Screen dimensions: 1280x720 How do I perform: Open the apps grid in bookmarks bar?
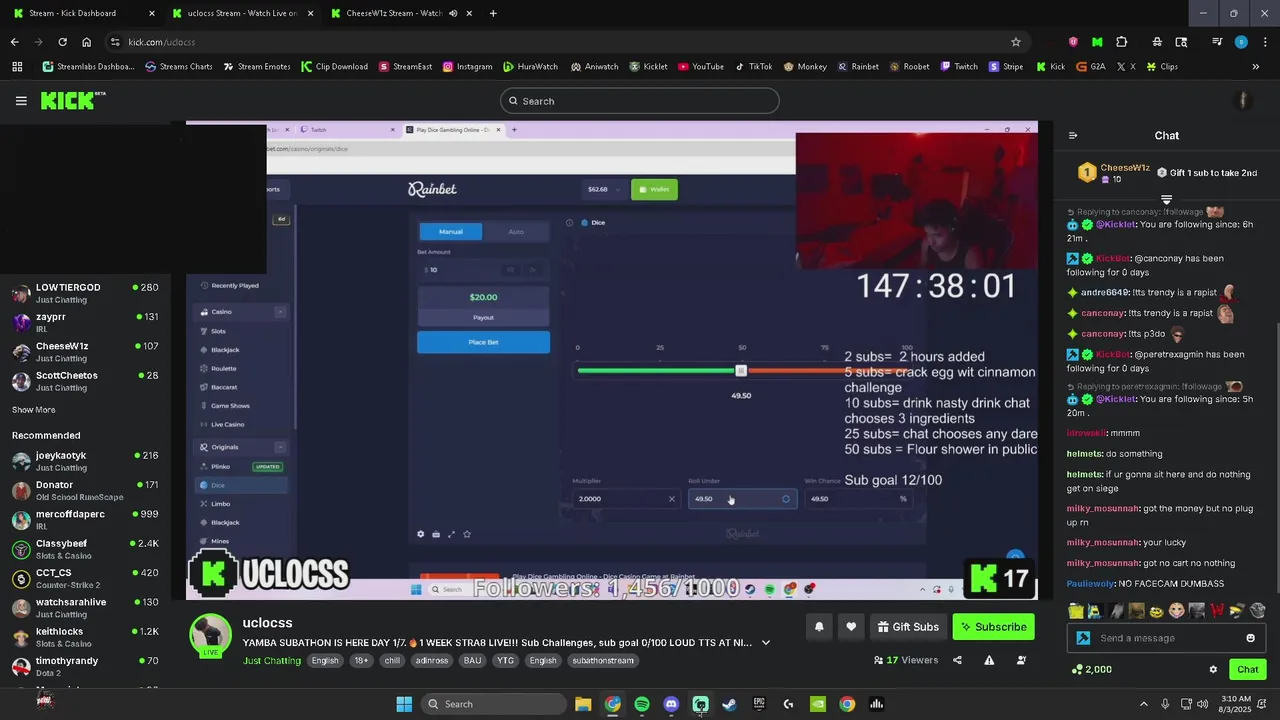click(x=17, y=67)
